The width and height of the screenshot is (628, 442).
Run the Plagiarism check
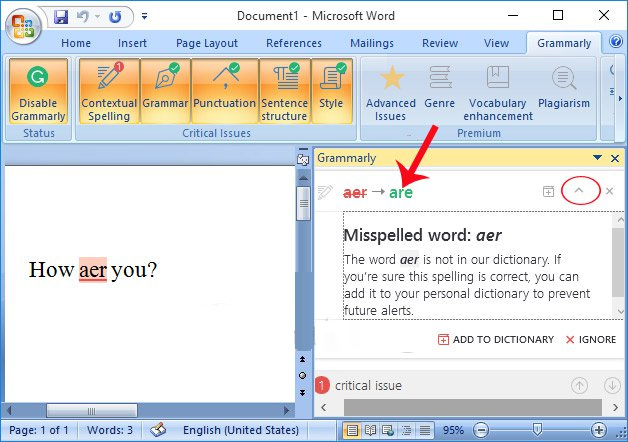click(564, 89)
